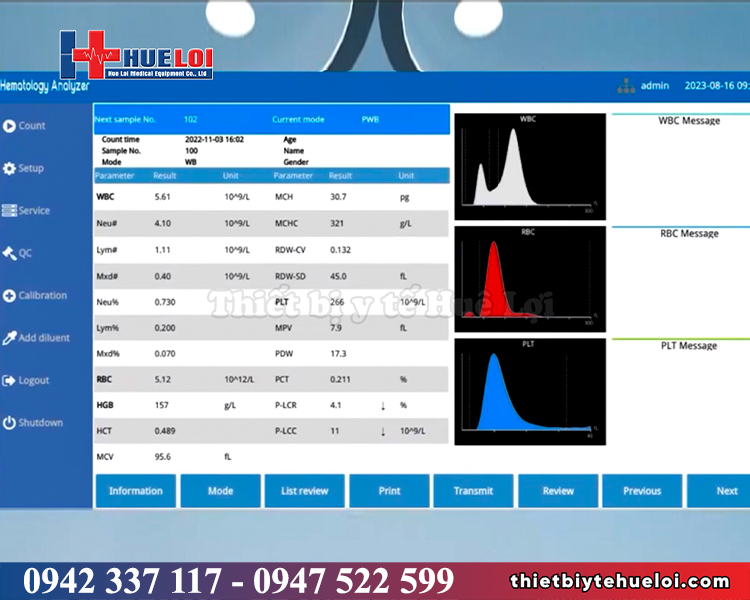Click the Calibration plus icon
The height and width of the screenshot is (600, 750).
(9, 296)
